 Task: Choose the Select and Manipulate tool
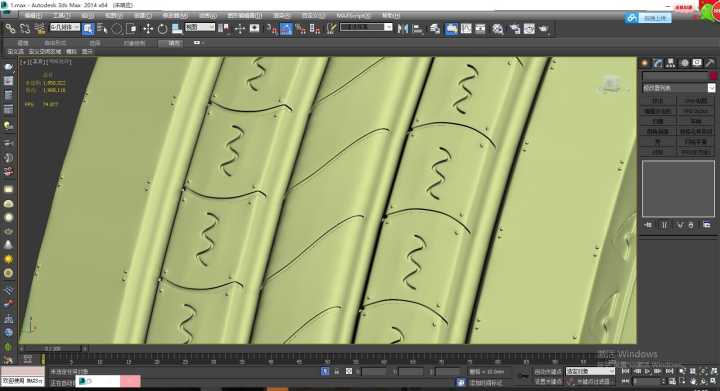click(x=240, y=29)
